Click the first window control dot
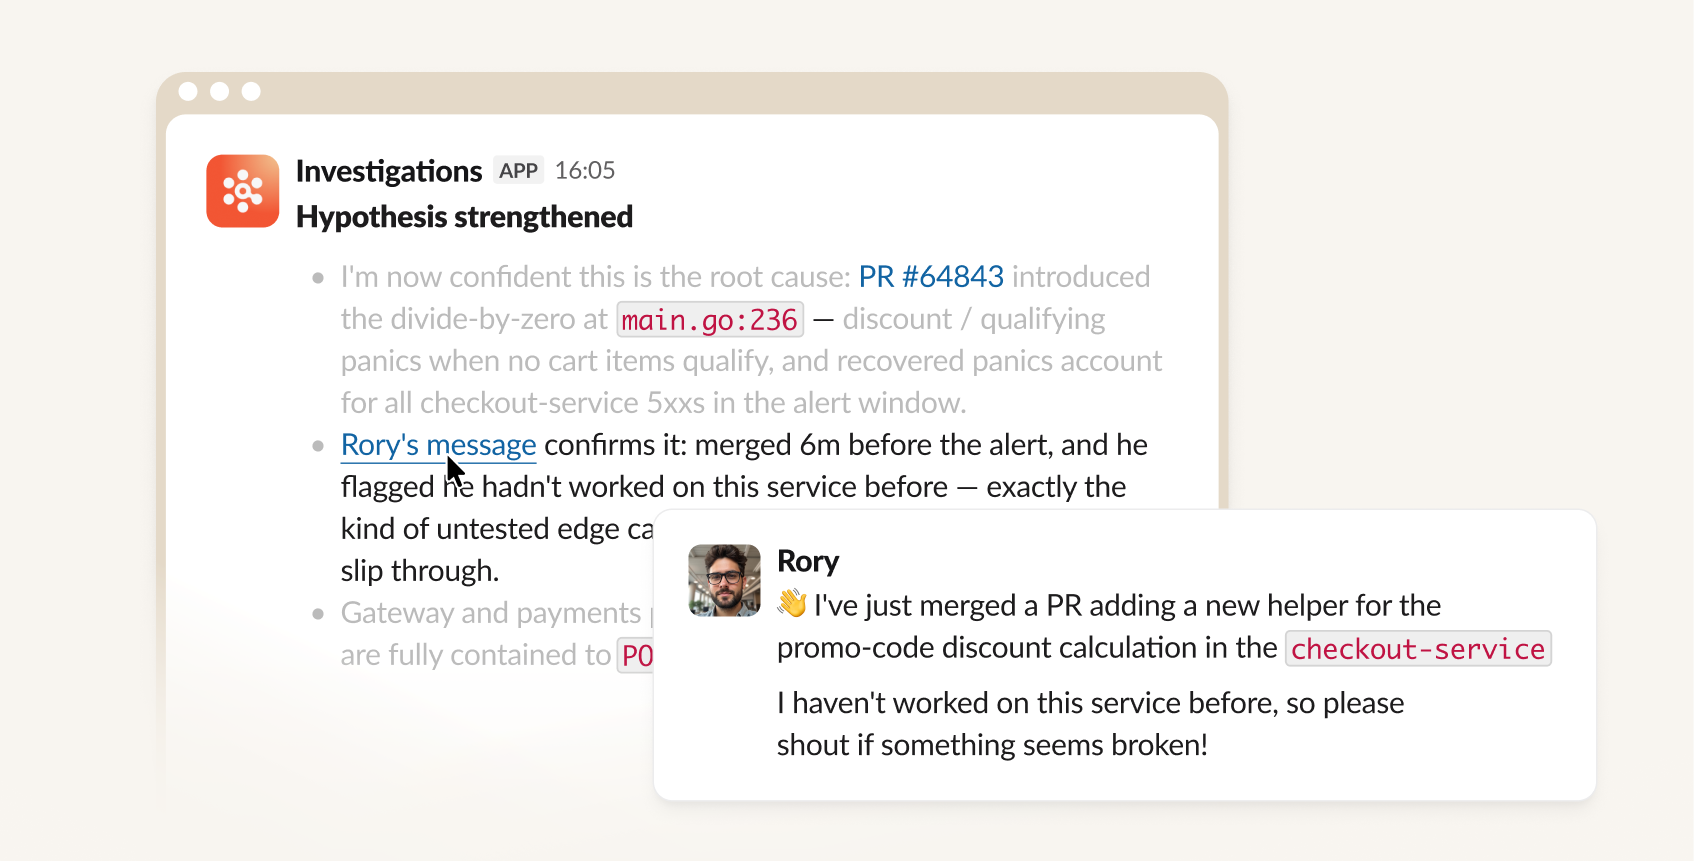Screen dimensions: 1694x861 [188, 92]
